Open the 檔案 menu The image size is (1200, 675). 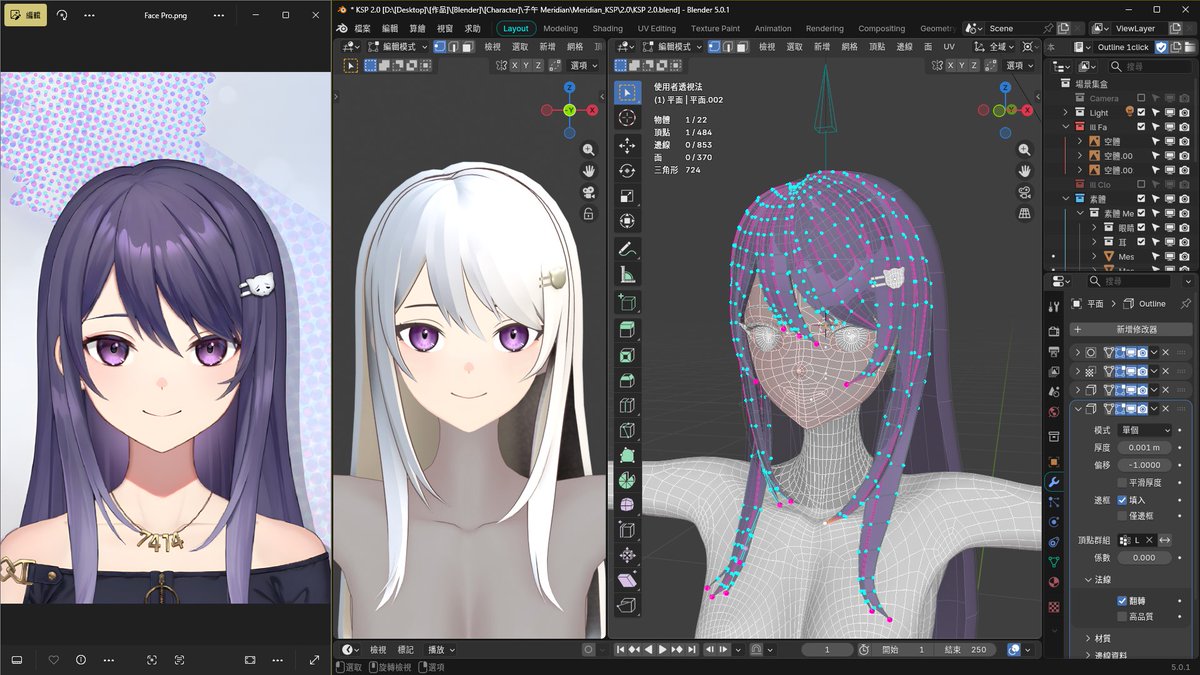362,29
